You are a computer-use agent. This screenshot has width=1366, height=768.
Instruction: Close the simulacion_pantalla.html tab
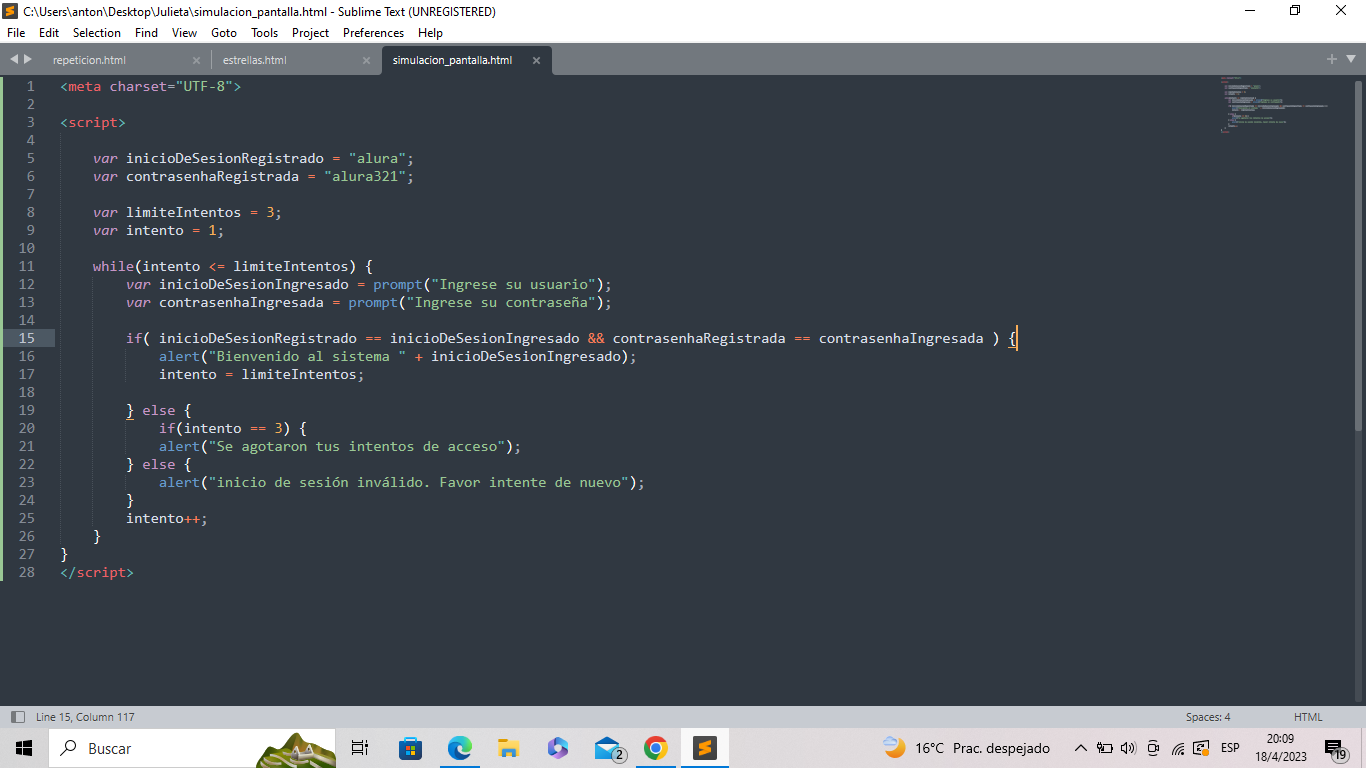pos(536,60)
